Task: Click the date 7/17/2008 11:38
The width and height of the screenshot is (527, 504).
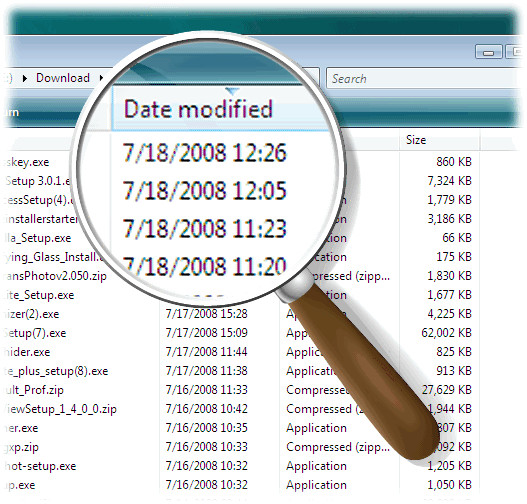Action: tap(206, 371)
